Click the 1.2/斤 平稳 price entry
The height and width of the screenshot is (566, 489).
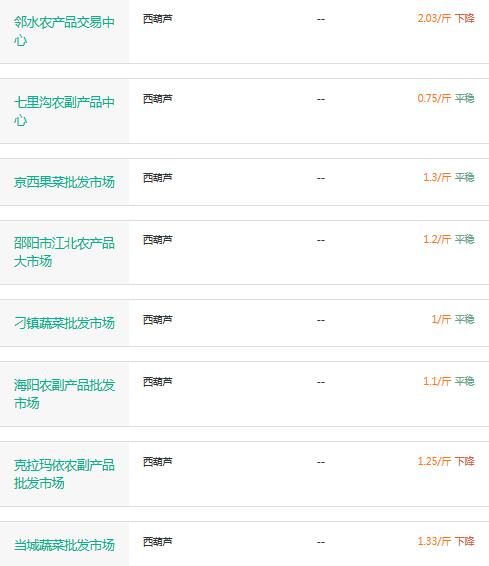(x=449, y=239)
